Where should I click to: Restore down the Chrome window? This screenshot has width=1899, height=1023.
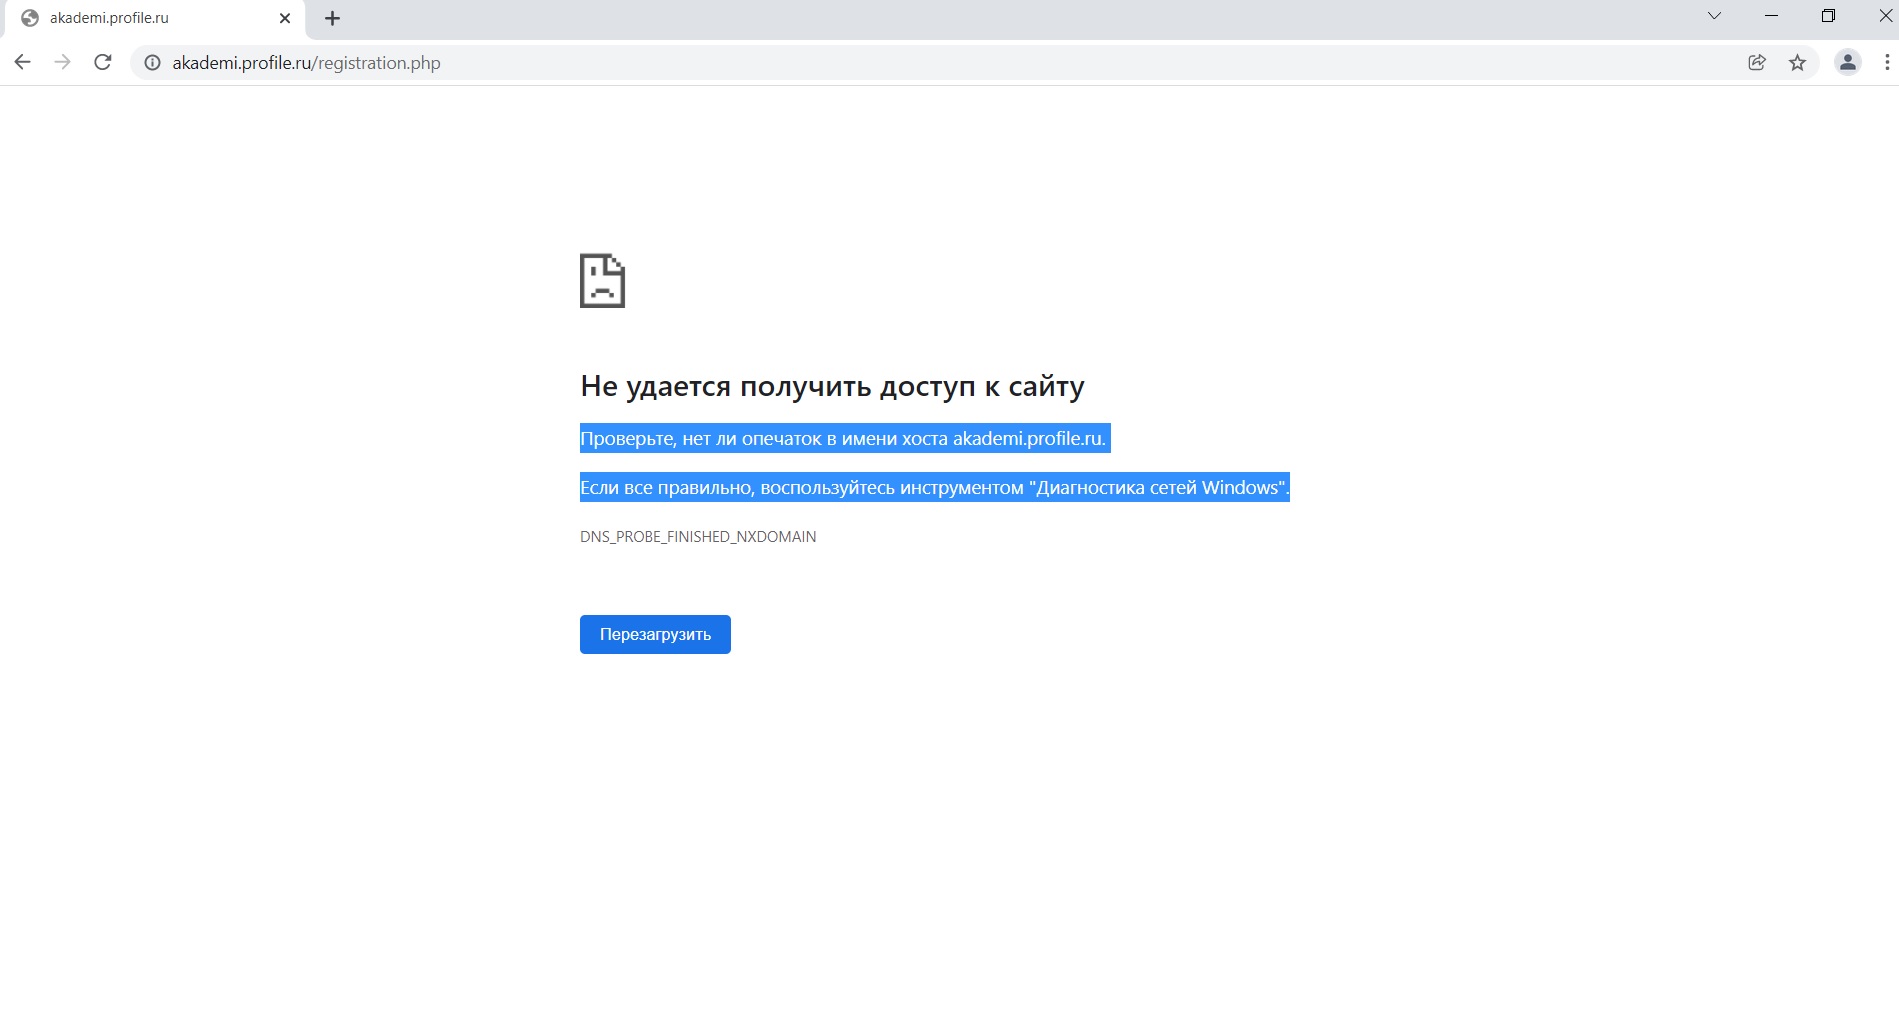point(1828,16)
